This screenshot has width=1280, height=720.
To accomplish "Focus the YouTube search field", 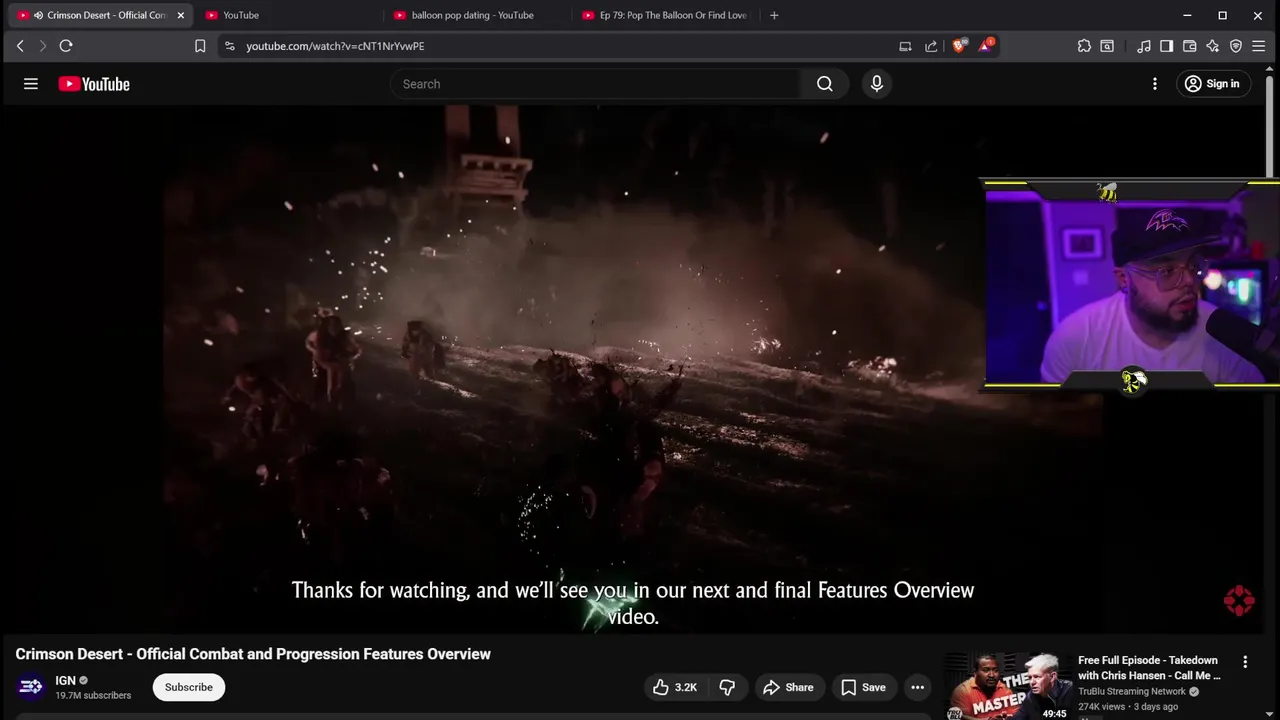I will coord(596,84).
